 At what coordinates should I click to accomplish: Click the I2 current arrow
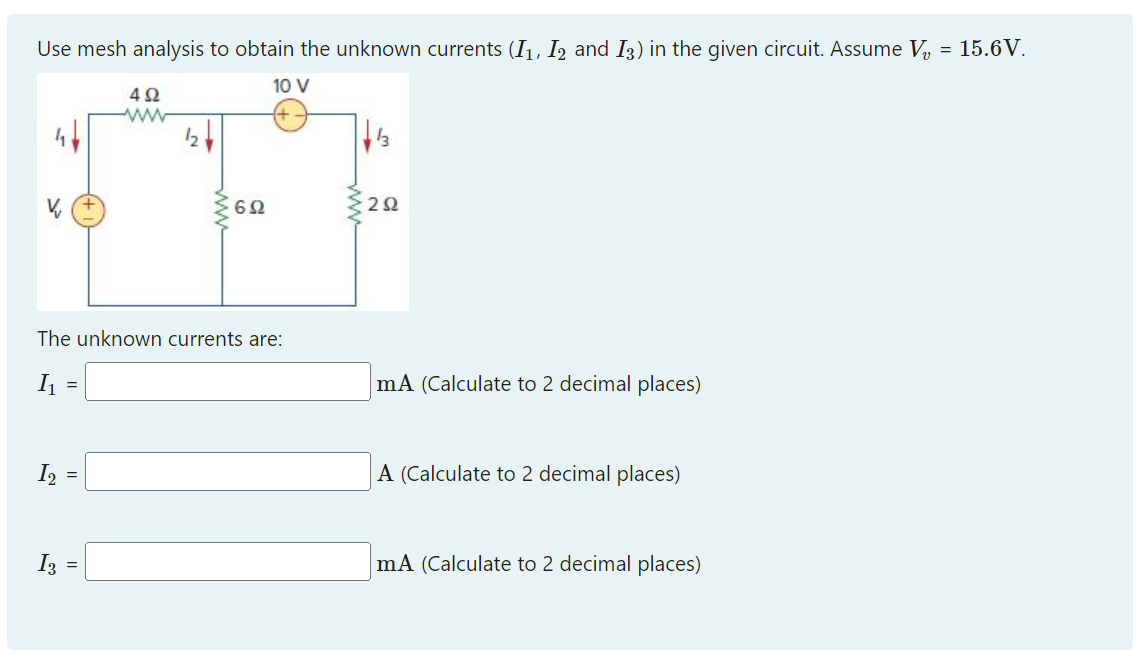(209, 135)
